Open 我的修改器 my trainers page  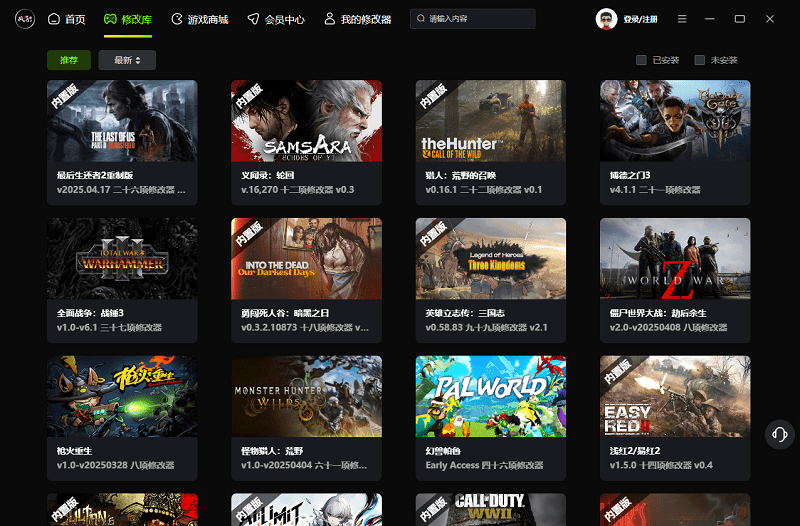356,19
